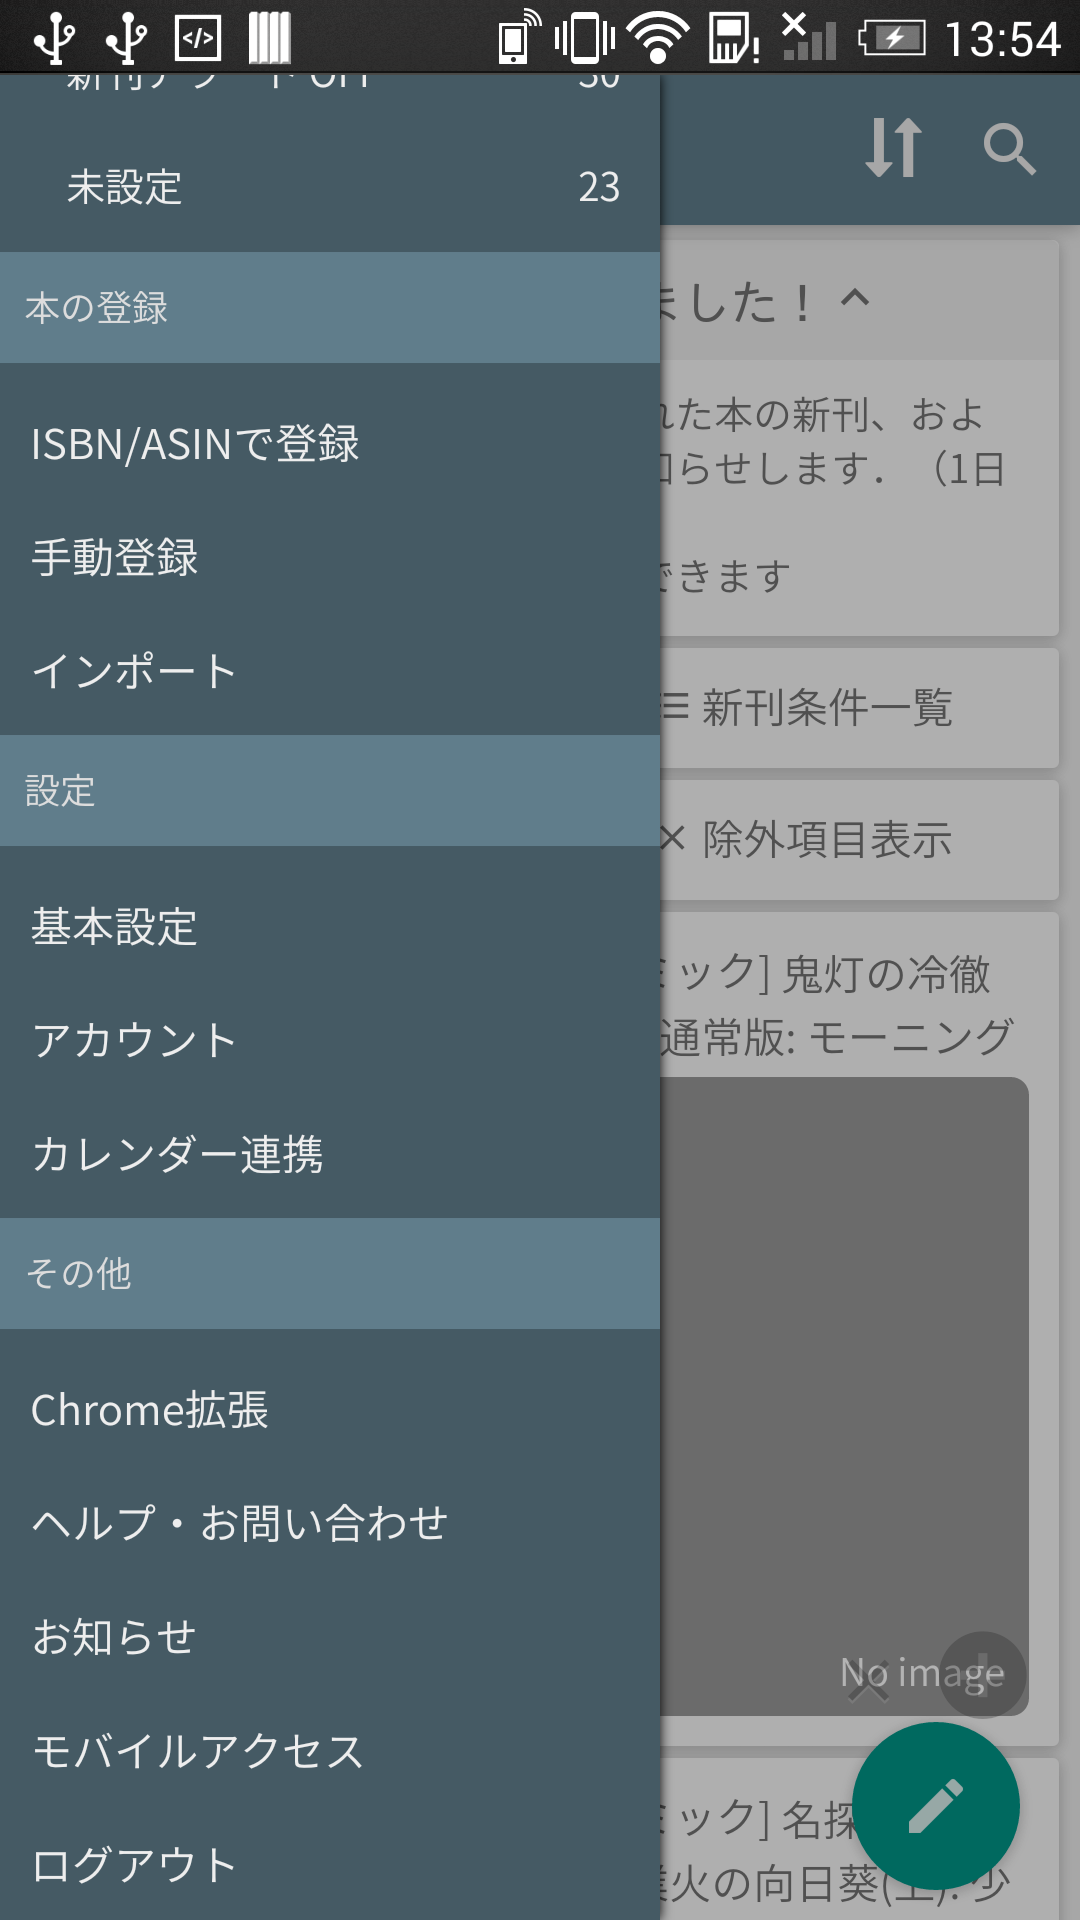Open カレンダー連携 option
The width and height of the screenshot is (1080, 1920).
(177, 1155)
